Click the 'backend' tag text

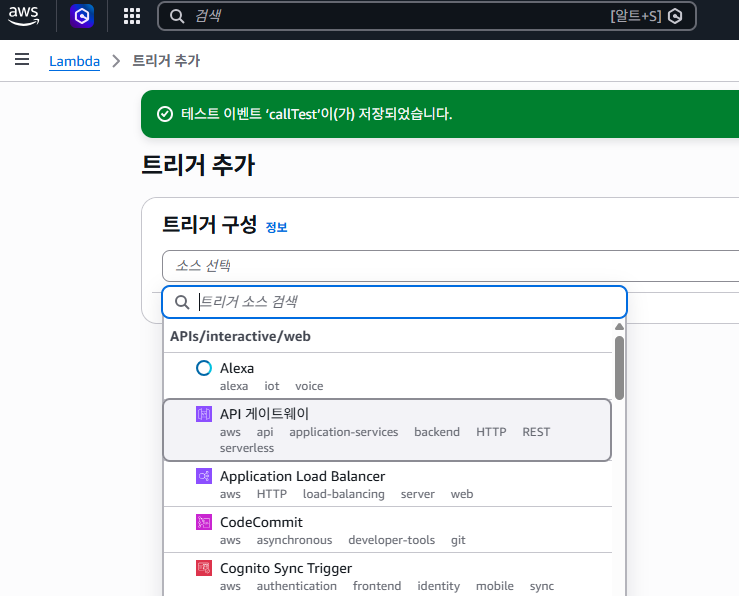pos(437,432)
